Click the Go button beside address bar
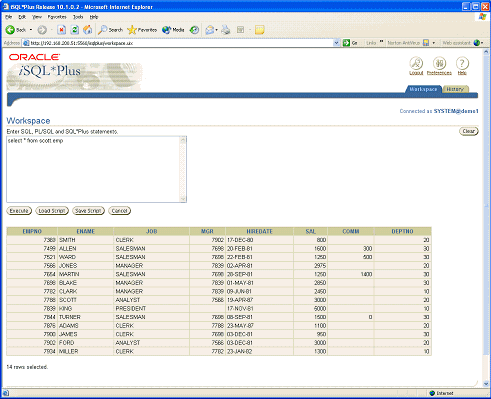This screenshot has height=399, width=491. point(350,43)
